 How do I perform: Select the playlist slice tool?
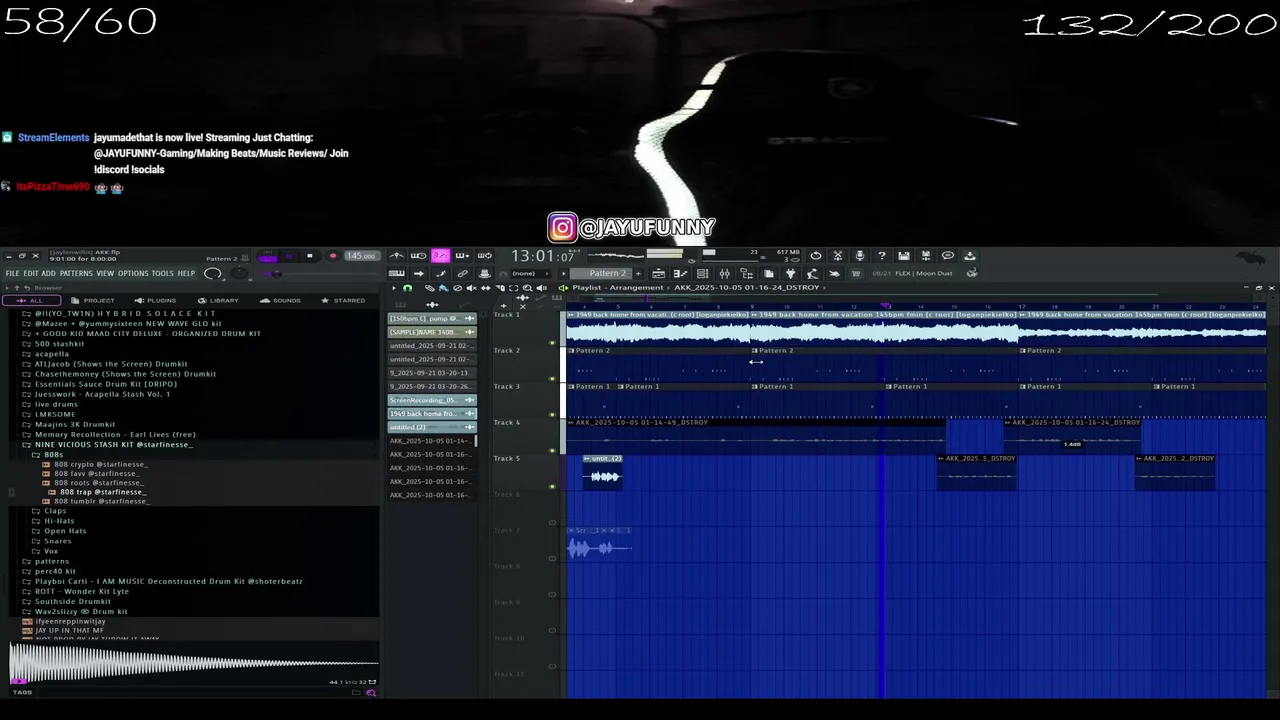[500, 288]
